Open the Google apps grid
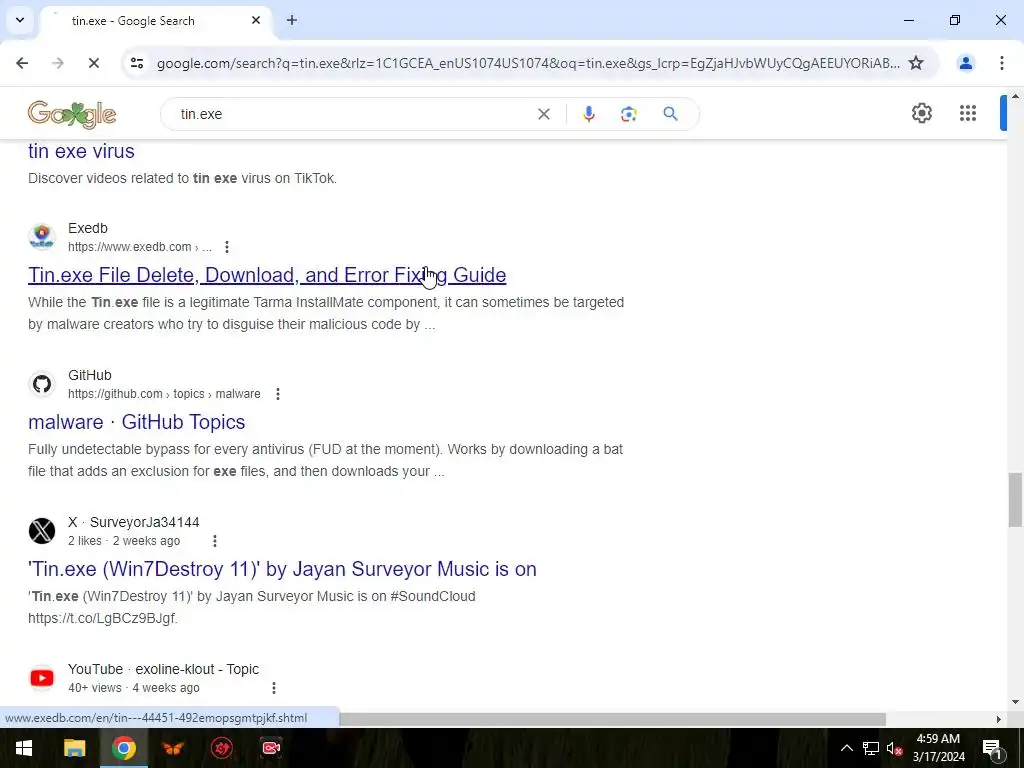 tap(968, 113)
